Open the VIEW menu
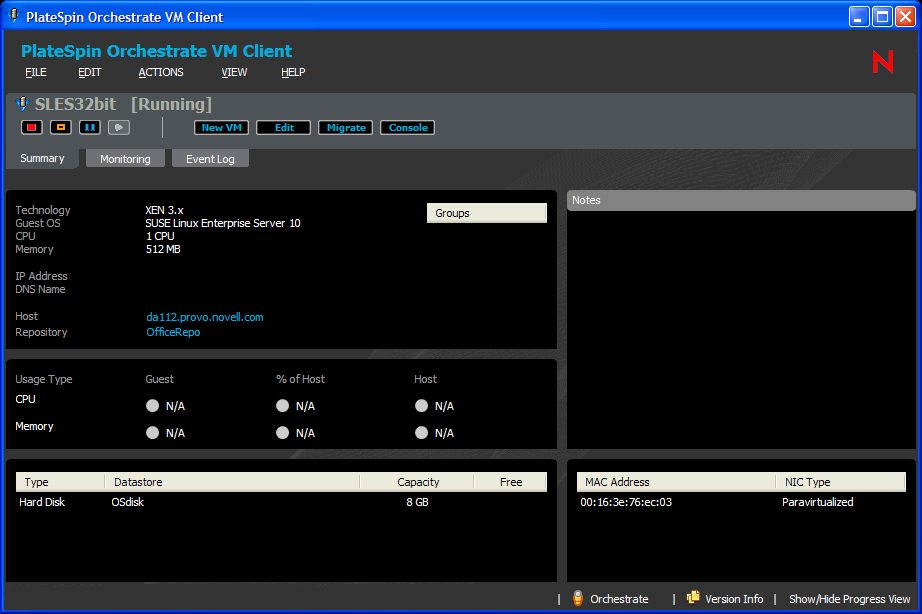Image resolution: width=922 pixels, height=614 pixels. (x=234, y=72)
